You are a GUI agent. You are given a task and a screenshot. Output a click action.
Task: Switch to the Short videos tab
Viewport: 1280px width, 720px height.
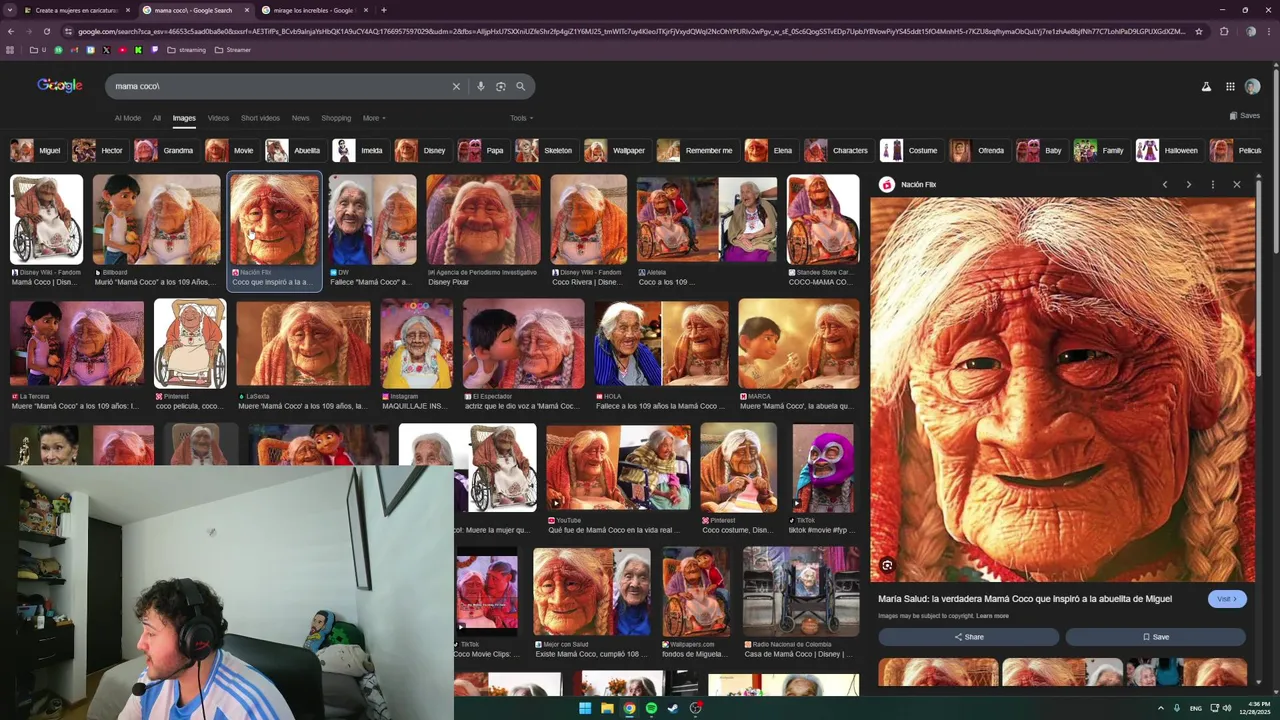pos(260,118)
